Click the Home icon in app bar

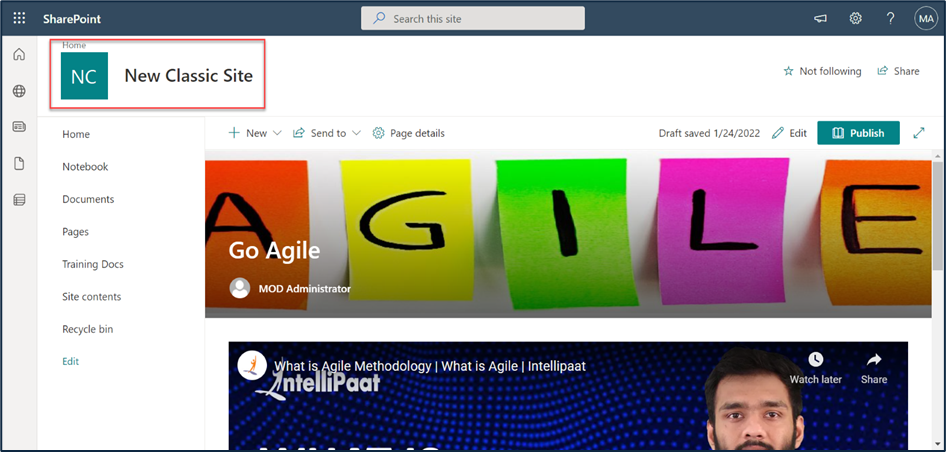(19, 55)
